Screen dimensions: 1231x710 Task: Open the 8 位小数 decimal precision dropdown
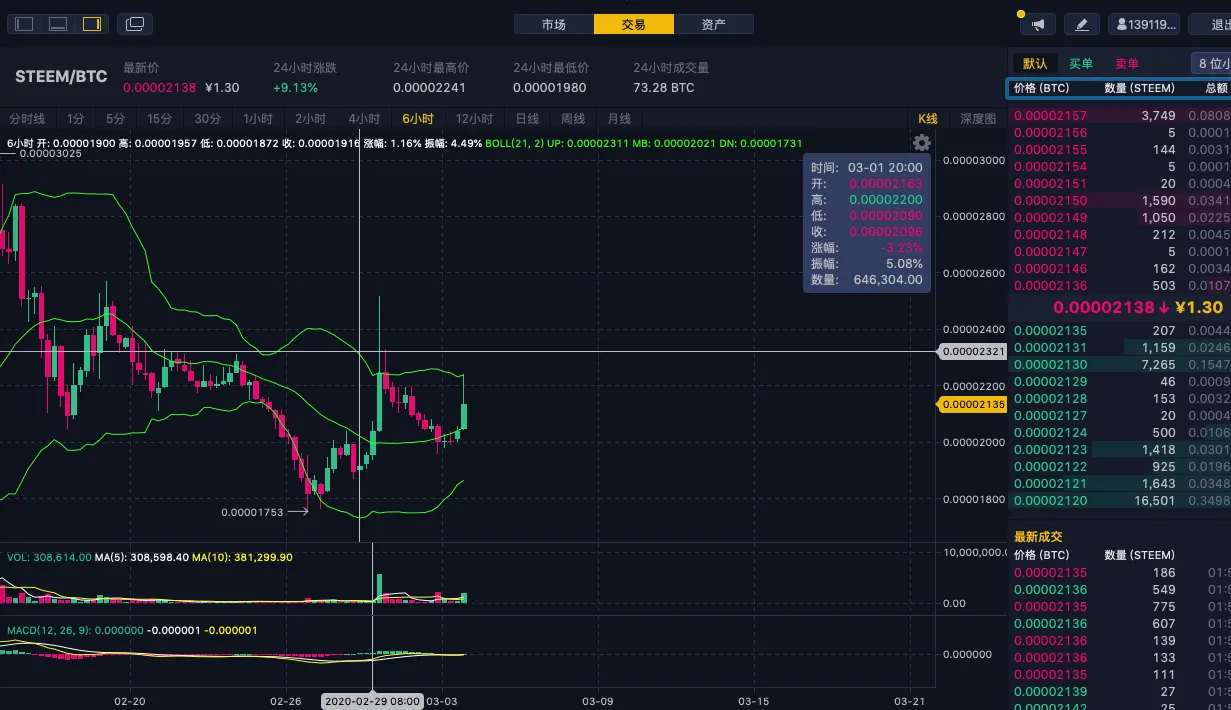(1211, 64)
